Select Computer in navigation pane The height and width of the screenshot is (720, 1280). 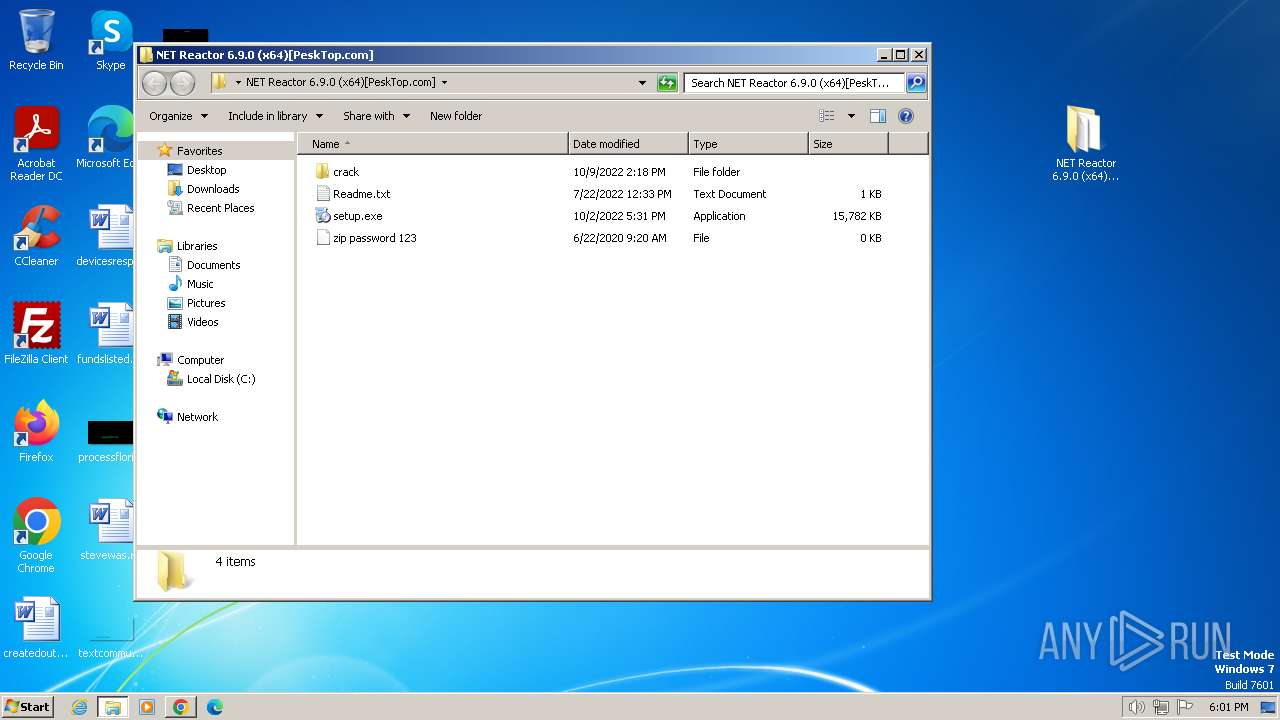point(200,360)
